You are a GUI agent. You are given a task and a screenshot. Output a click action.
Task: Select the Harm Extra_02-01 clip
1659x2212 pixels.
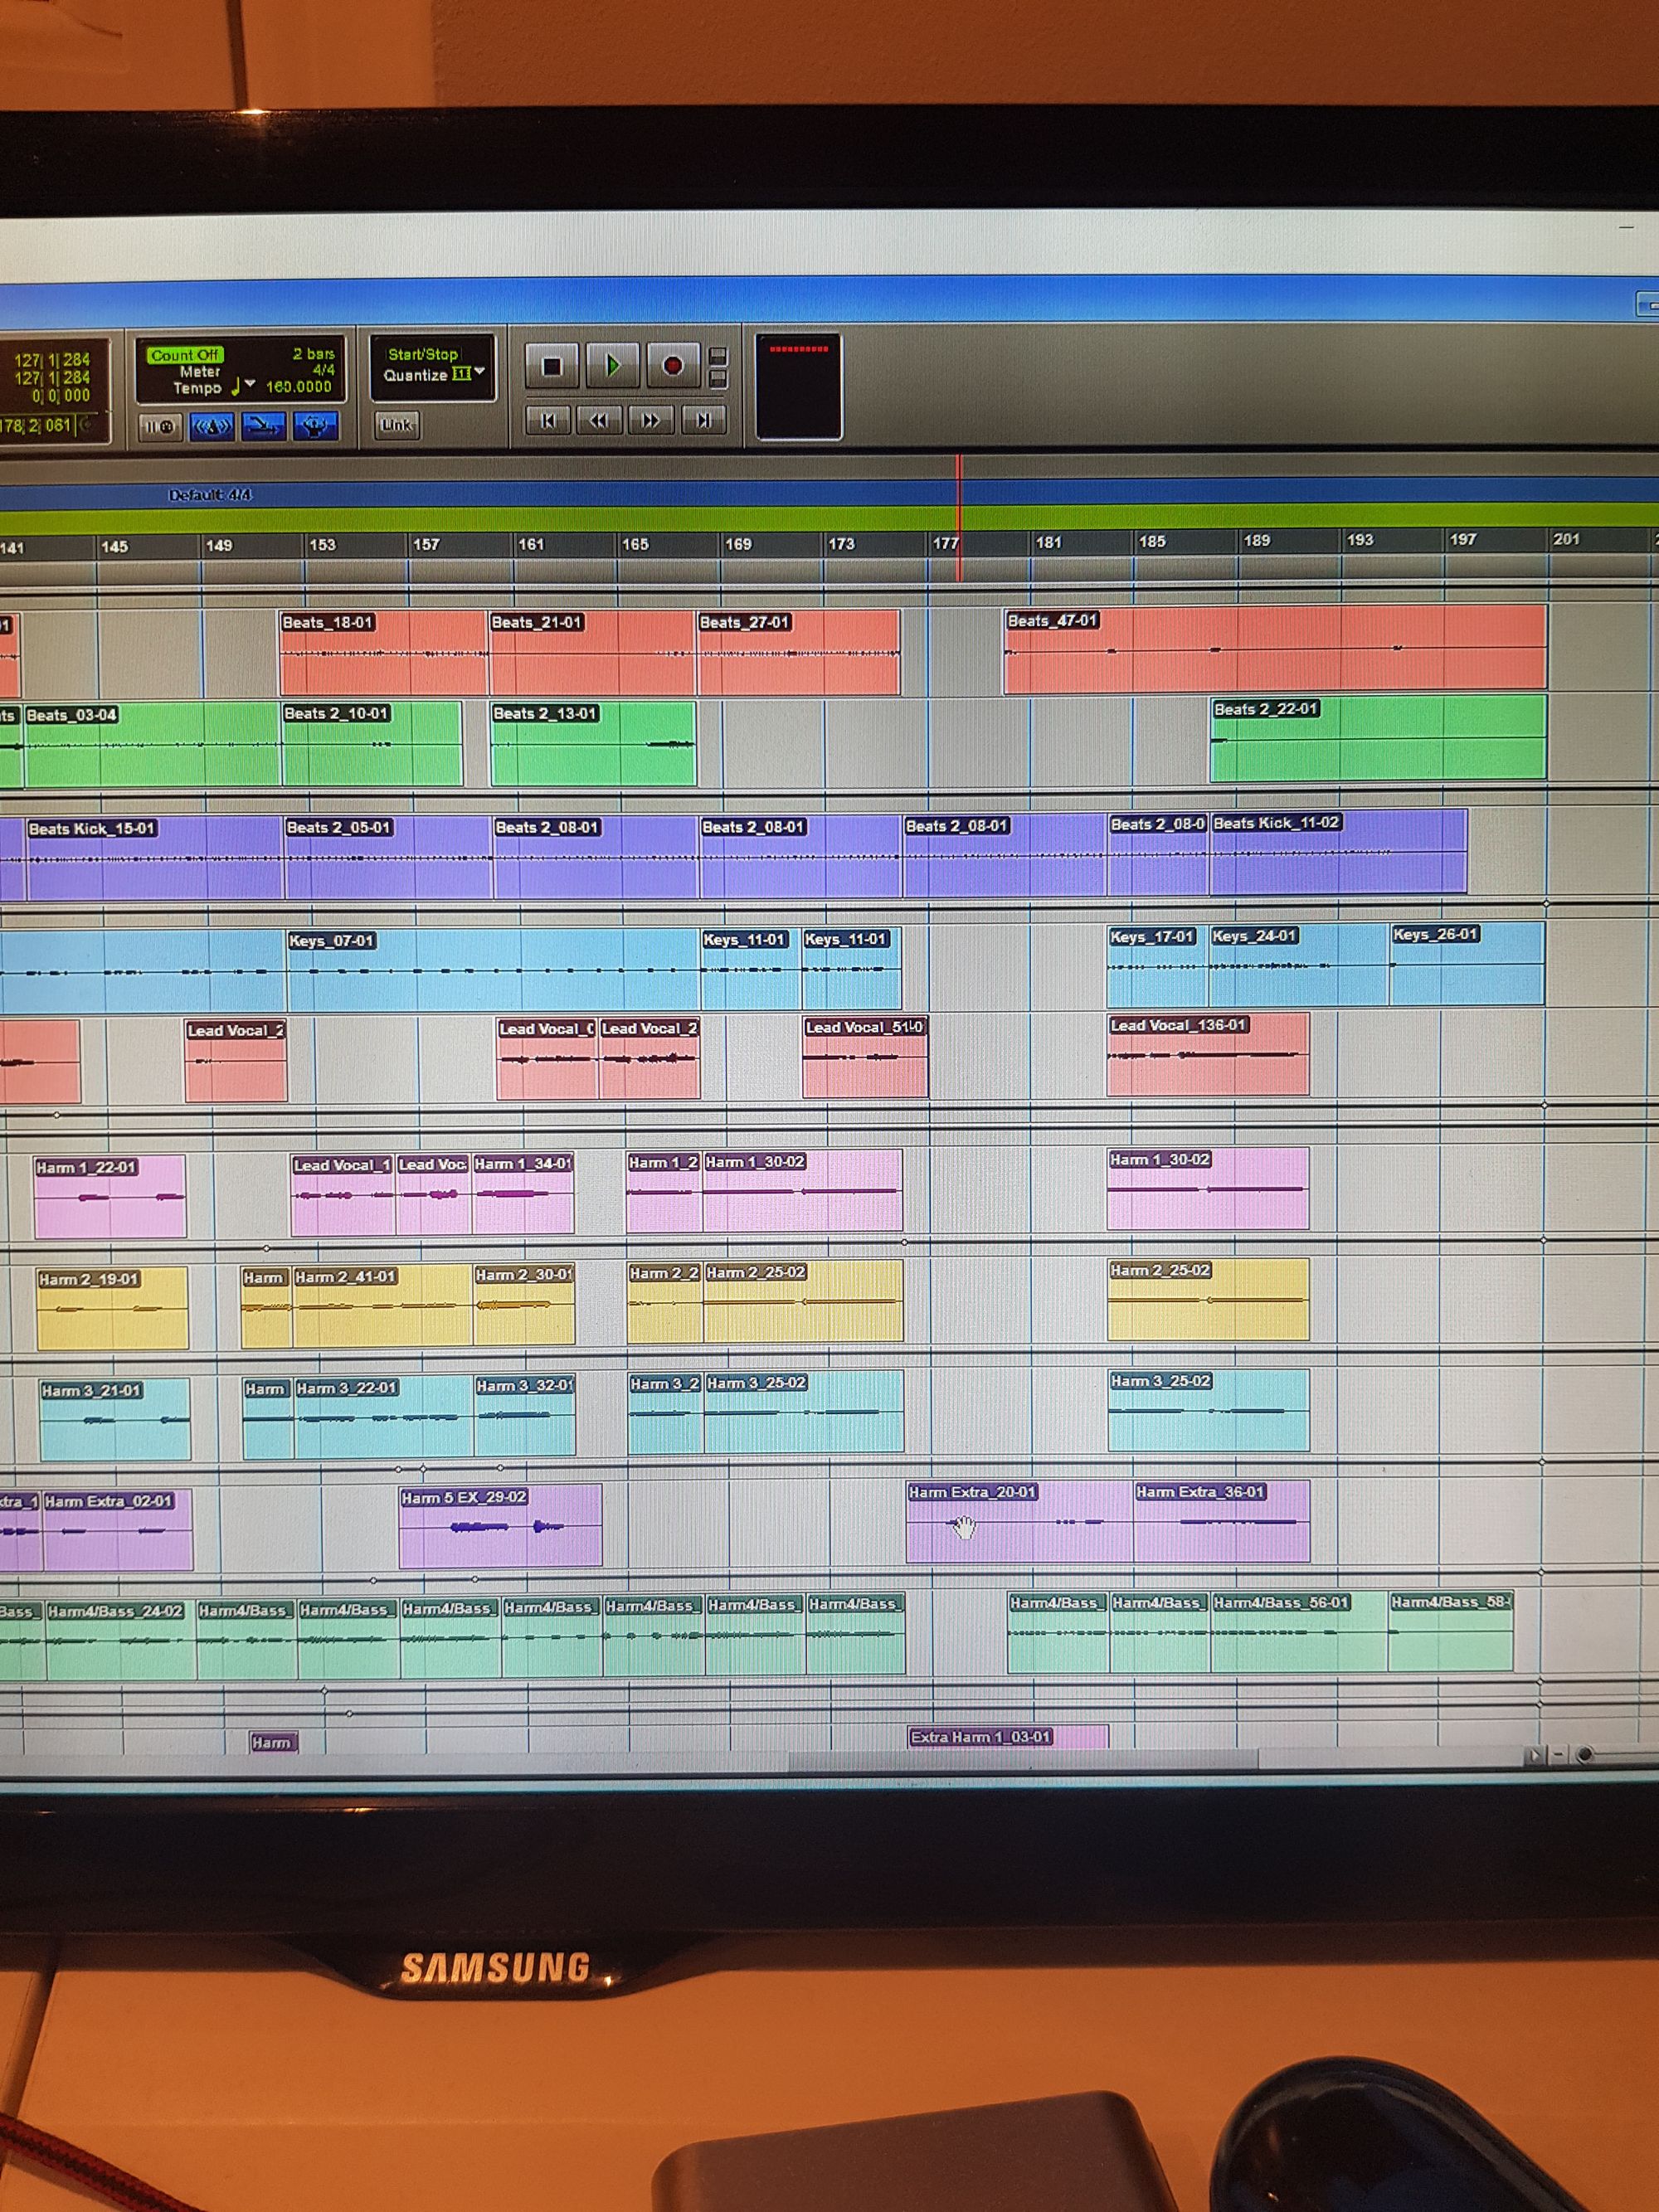coord(118,1530)
